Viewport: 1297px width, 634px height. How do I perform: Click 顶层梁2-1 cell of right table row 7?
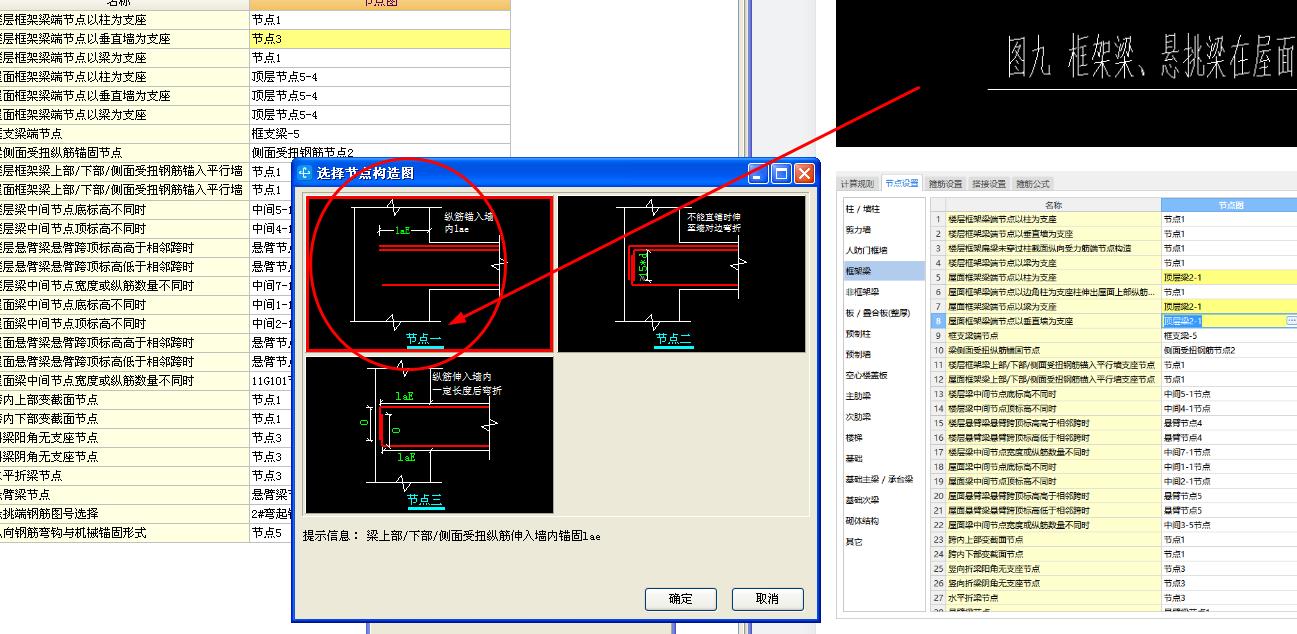(1229, 306)
